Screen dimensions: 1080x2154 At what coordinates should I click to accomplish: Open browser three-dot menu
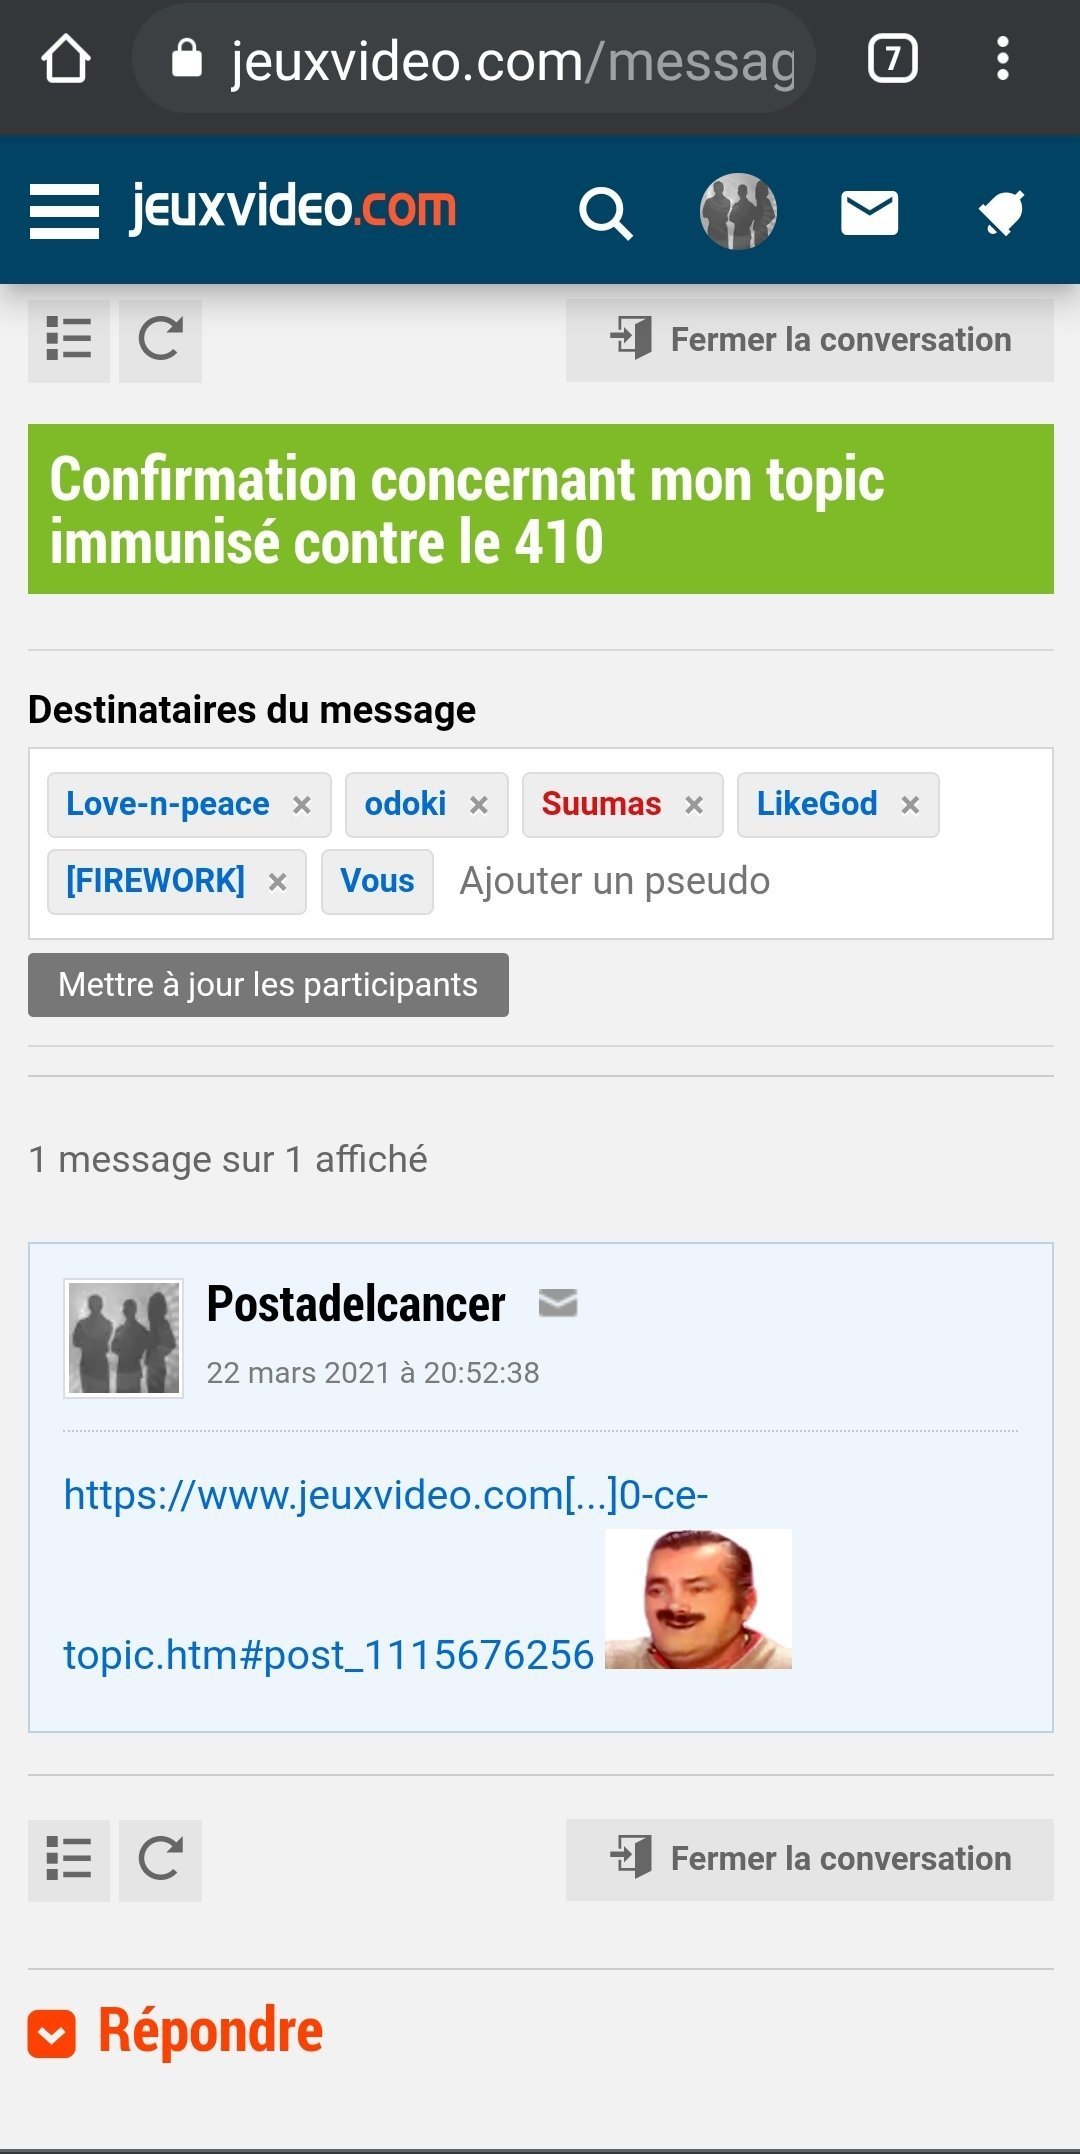point(1003,59)
